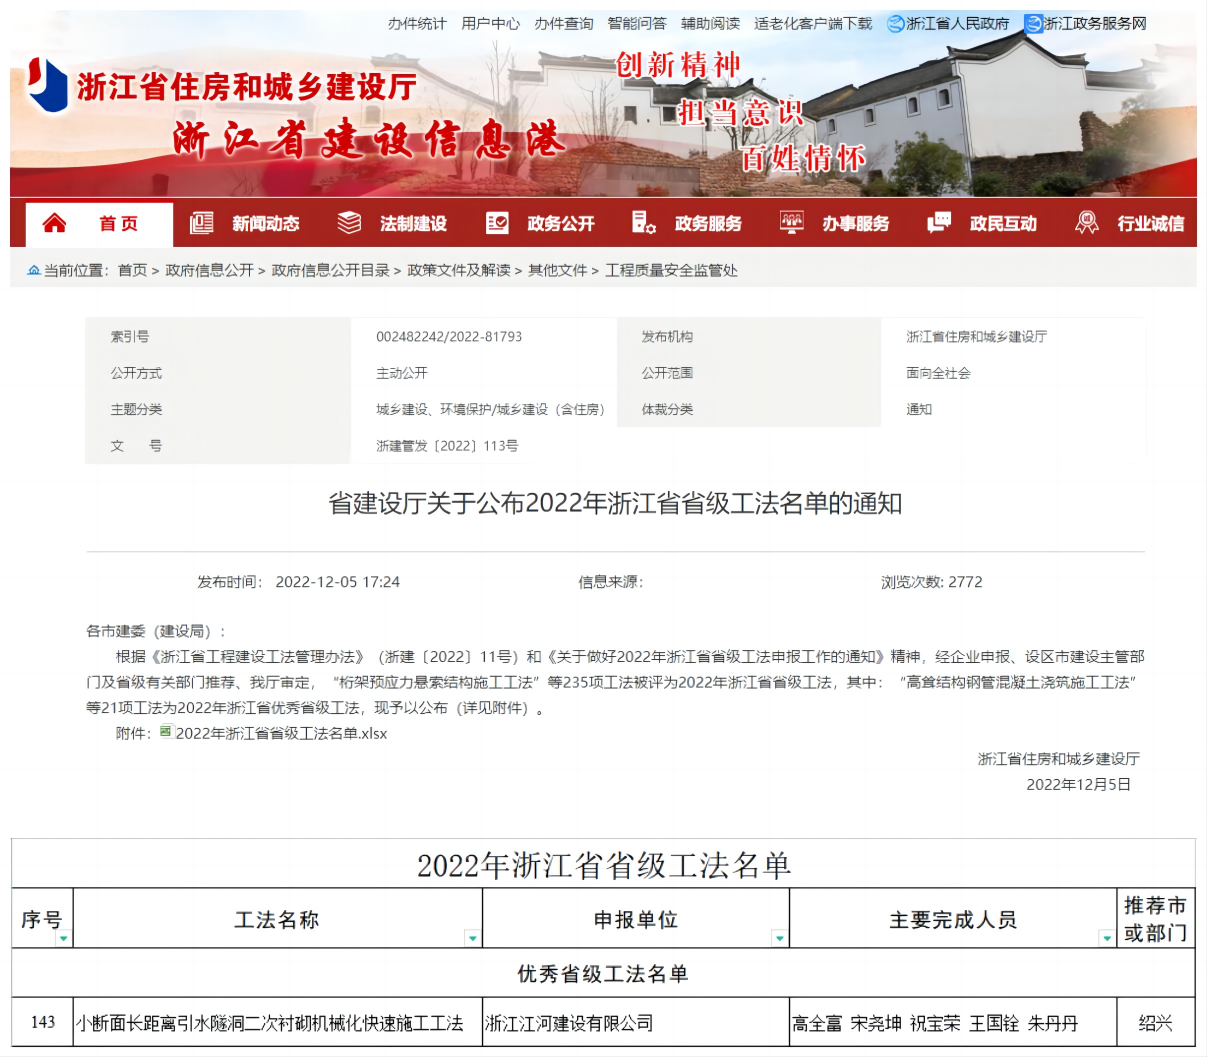This screenshot has height=1057, width=1207.
Task: Open the 序号 column filter dropdown
Action: (x=63, y=939)
